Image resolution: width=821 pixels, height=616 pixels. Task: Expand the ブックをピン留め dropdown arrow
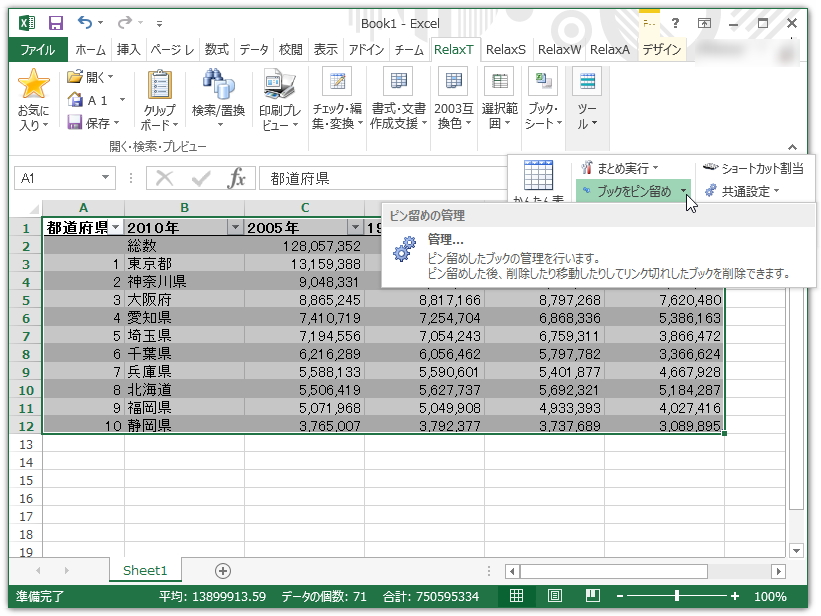coord(683,191)
